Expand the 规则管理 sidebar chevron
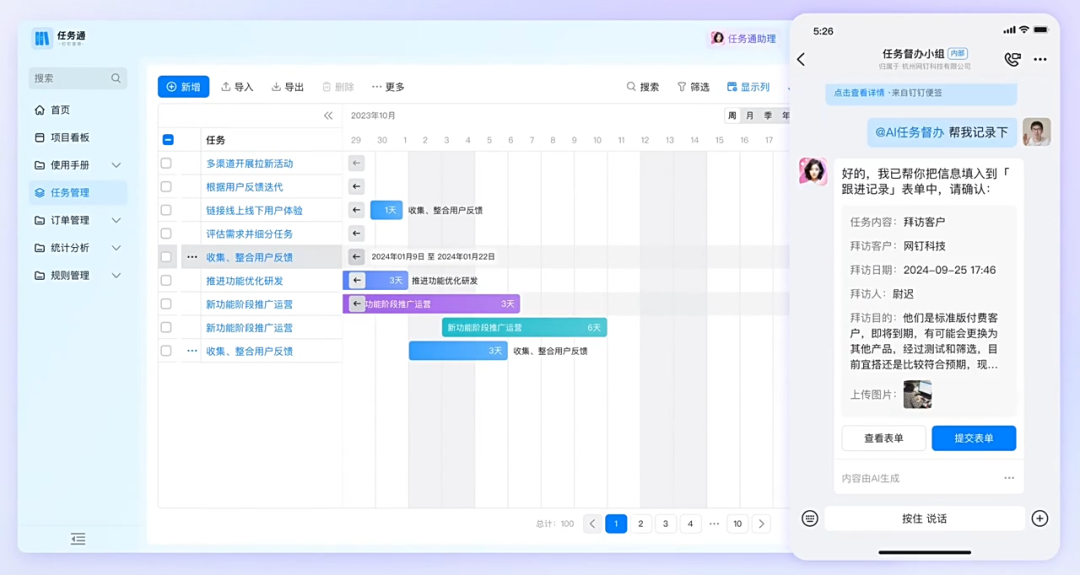The width and height of the screenshot is (1080, 575). point(116,275)
